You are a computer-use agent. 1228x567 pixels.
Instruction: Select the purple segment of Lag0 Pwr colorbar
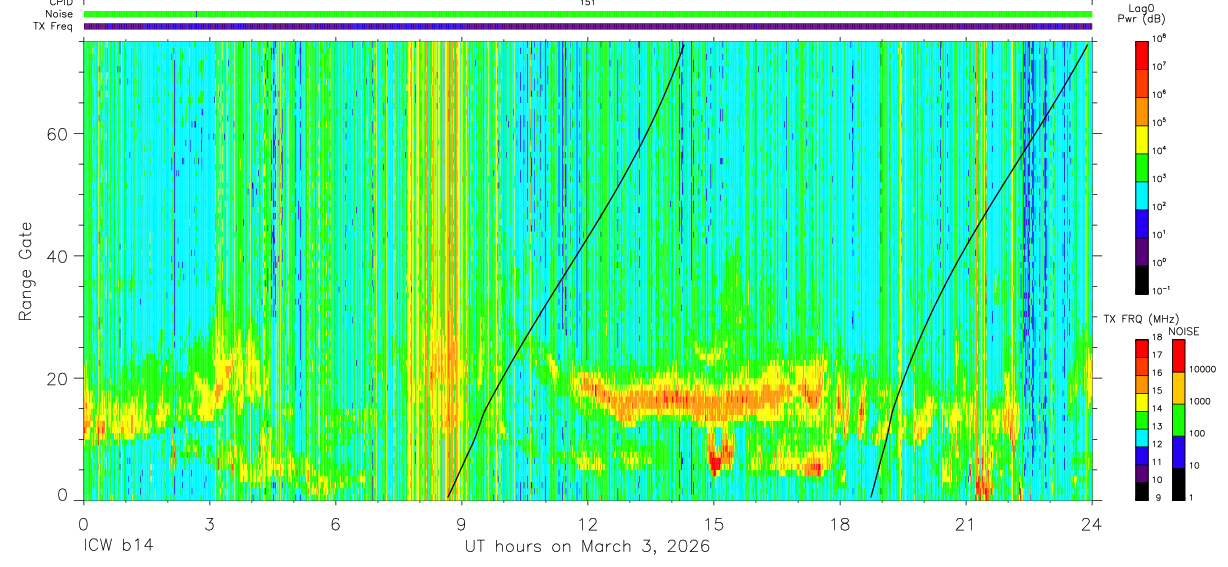point(1142,250)
